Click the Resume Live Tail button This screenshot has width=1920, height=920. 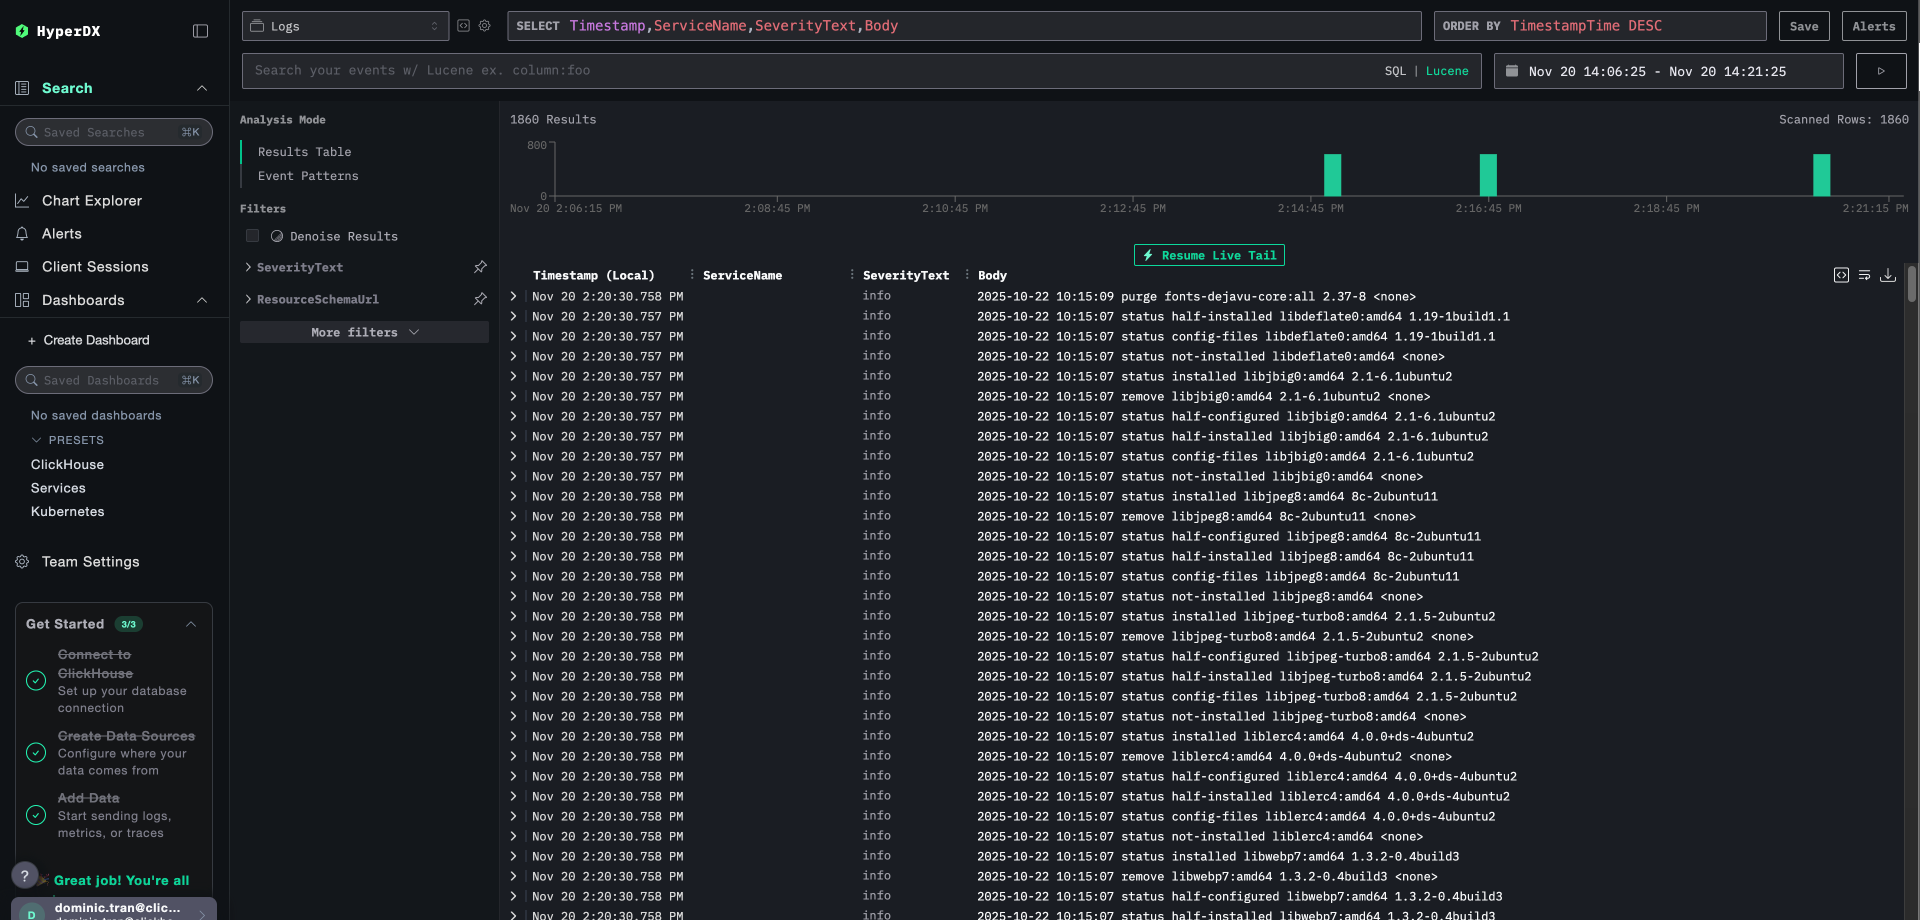tap(1208, 255)
